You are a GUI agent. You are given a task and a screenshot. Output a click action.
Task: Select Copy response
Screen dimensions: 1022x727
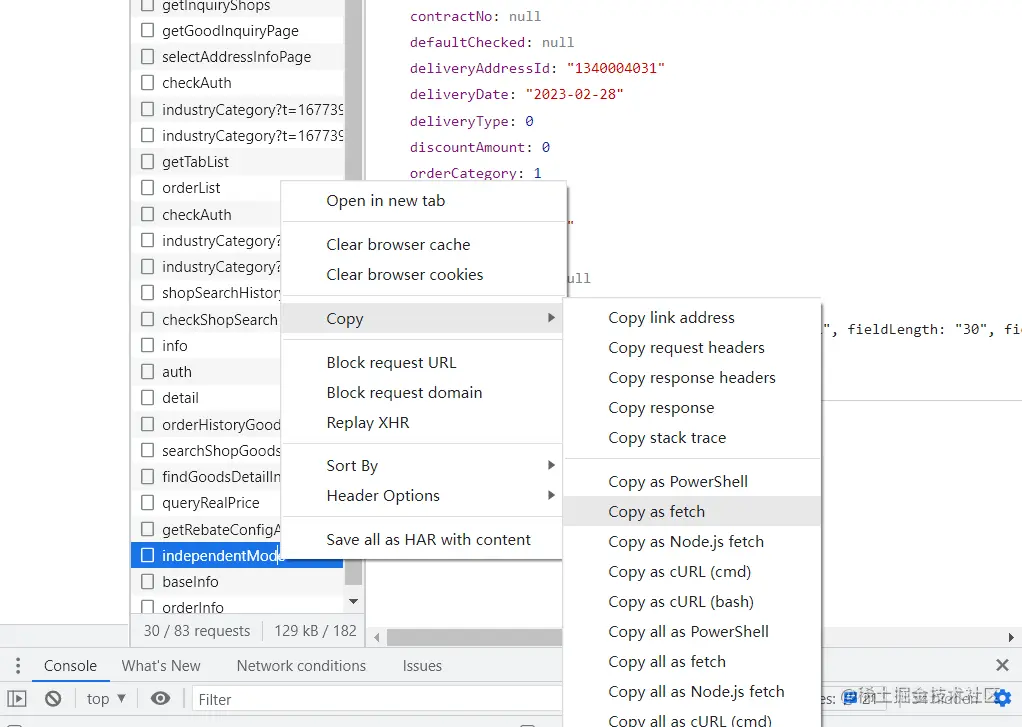pos(692,408)
